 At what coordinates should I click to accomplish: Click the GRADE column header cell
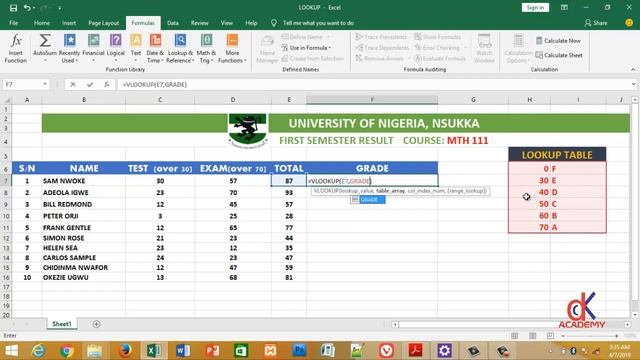372,168
